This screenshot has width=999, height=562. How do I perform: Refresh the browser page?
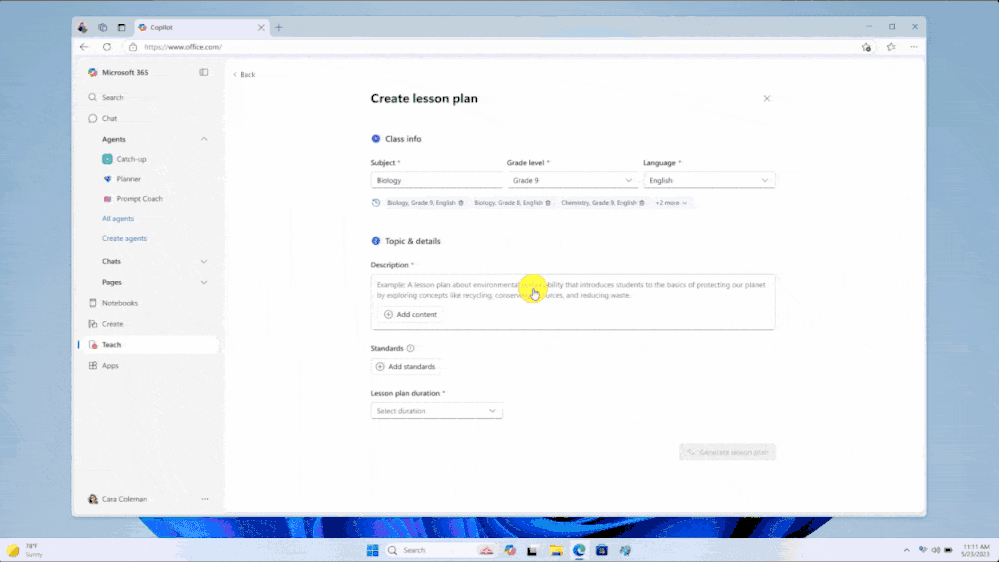pos(107,47)
